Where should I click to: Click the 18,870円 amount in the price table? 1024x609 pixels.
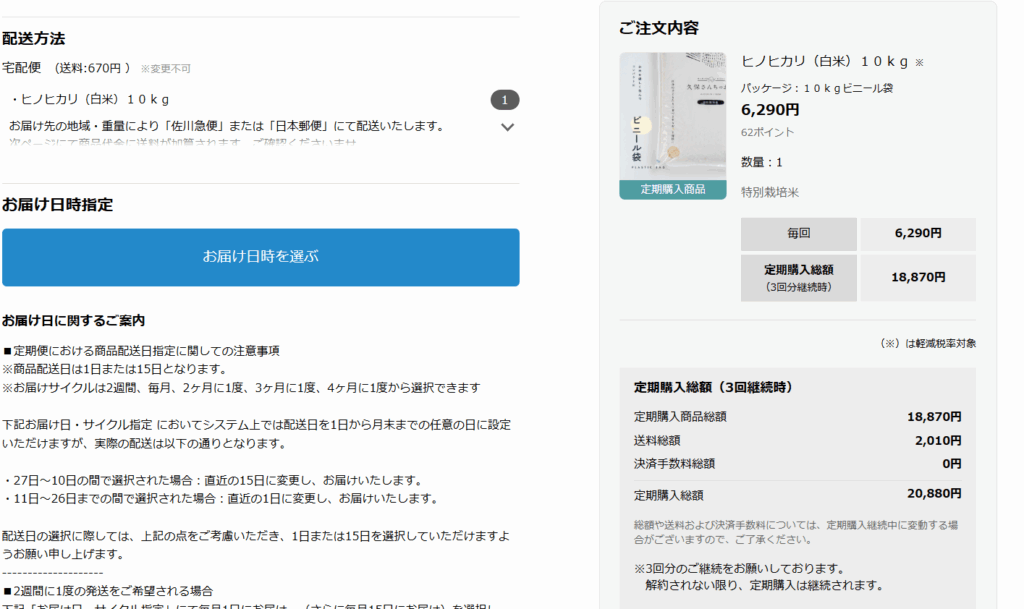point(917,278)
